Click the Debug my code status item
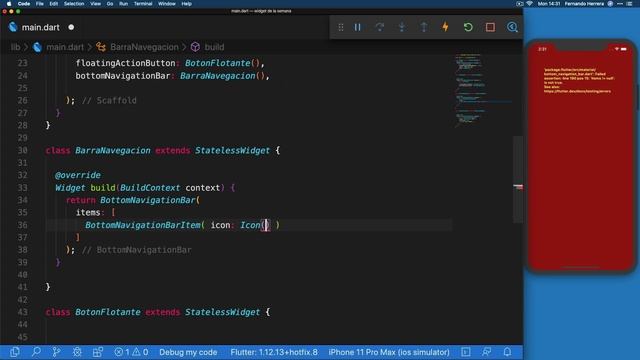 (x=188, y=352)
